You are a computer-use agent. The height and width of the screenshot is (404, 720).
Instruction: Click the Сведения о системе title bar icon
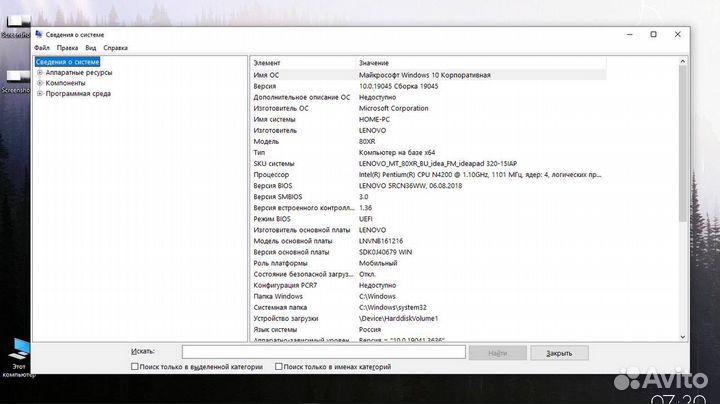(39, 34)
